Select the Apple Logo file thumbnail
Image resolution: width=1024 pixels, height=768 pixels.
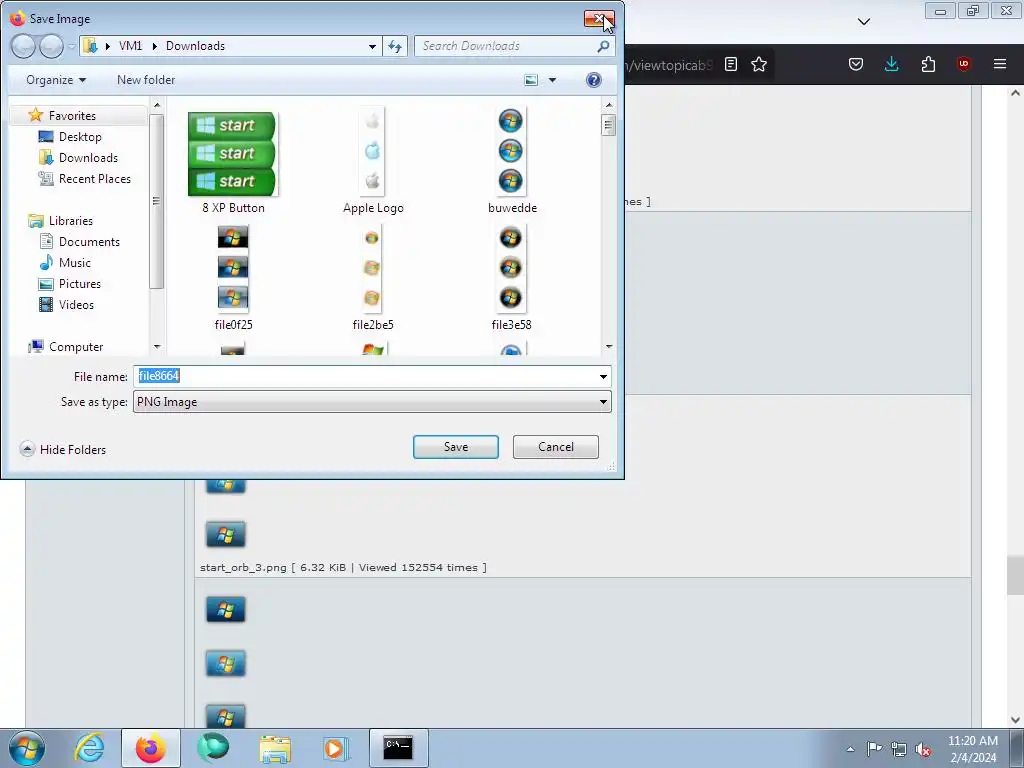point(373,162)
